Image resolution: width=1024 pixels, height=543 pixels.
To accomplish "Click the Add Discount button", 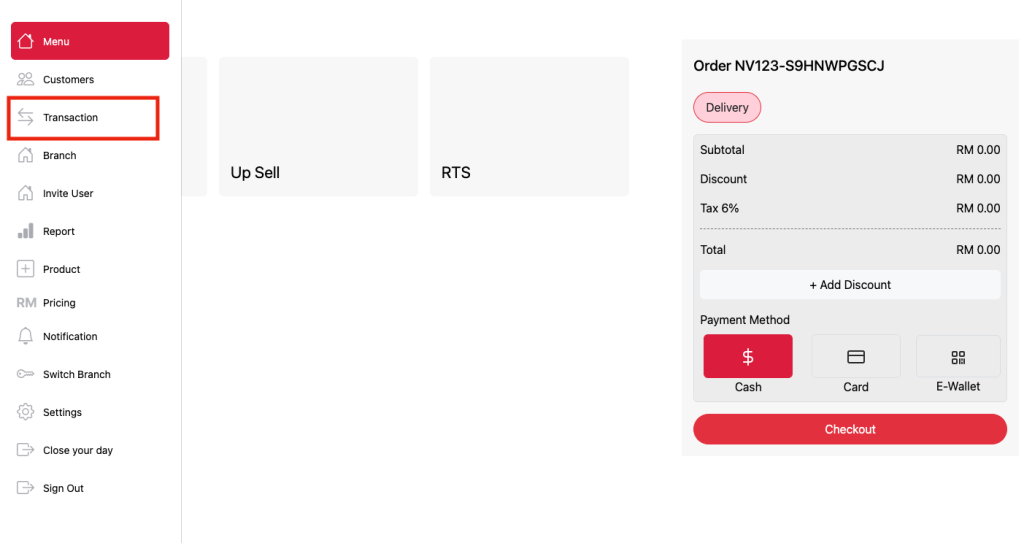I will [x=850, y=285].
